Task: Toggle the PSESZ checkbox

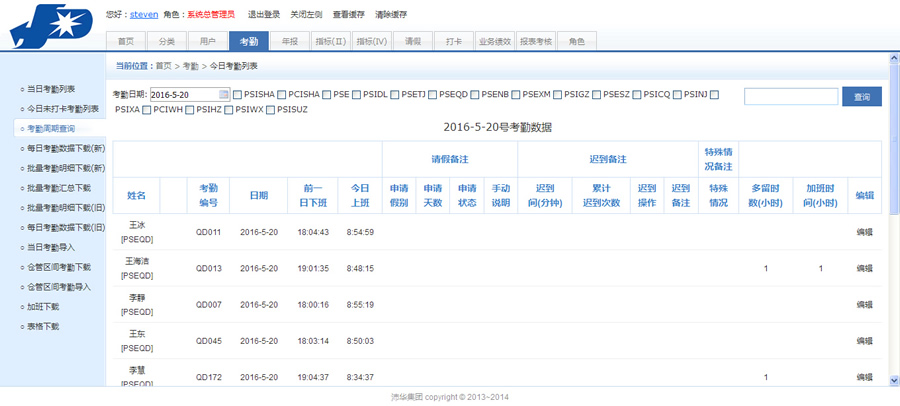Action: (597, 95)
